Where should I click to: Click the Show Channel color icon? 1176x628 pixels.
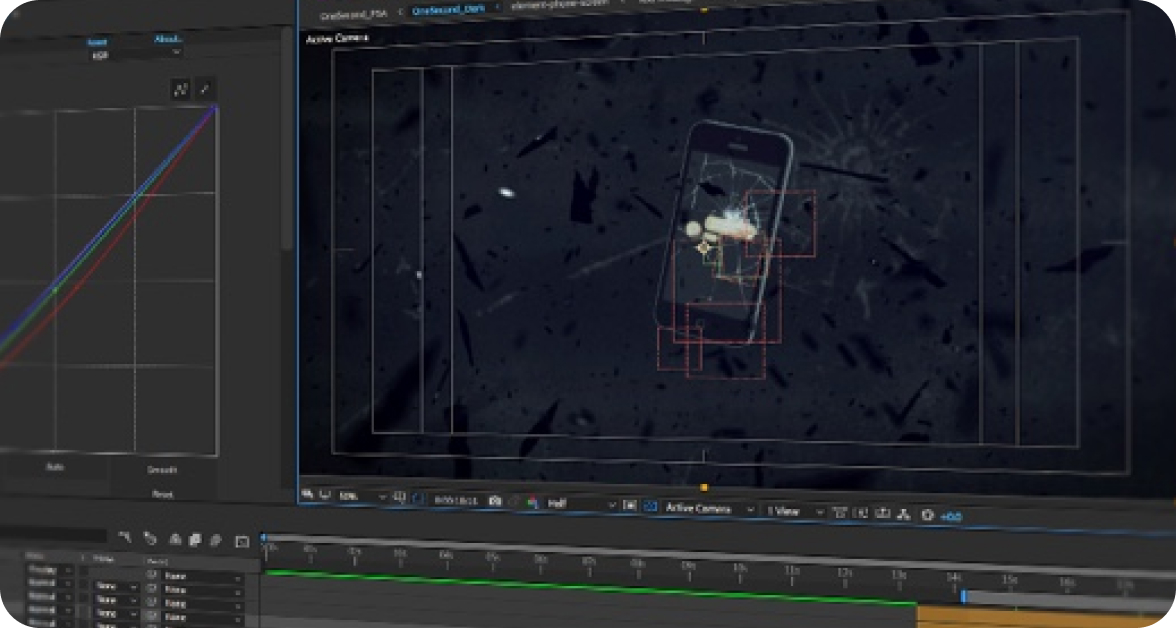(x=532, y=502)
